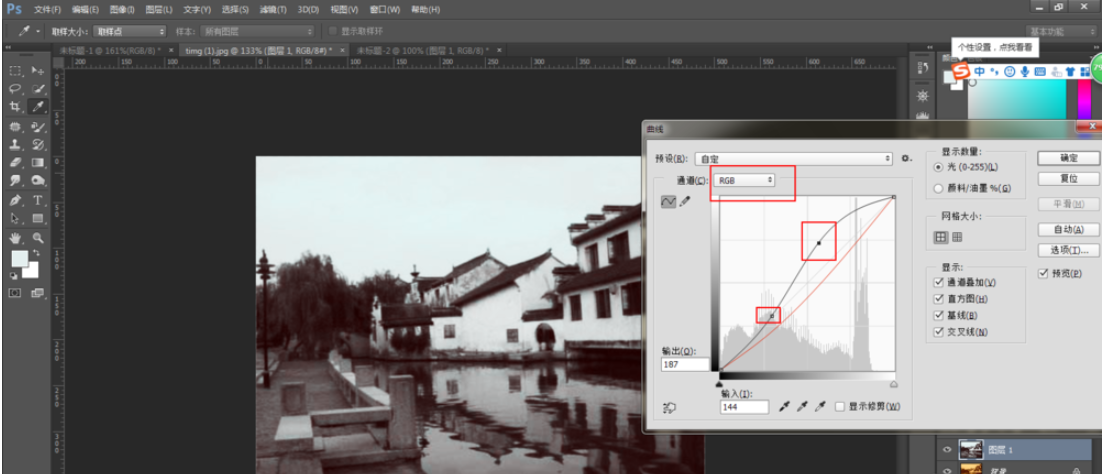1109x474 pixels.
Task: Click the white point slider under curve
Action: click(x=894, y=383)
